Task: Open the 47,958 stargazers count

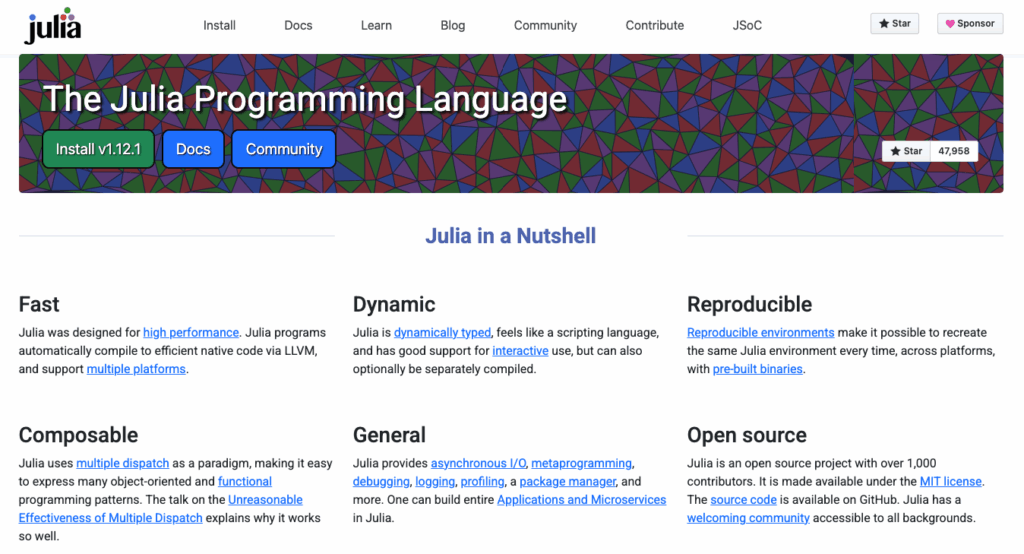Action: (954, 151)
